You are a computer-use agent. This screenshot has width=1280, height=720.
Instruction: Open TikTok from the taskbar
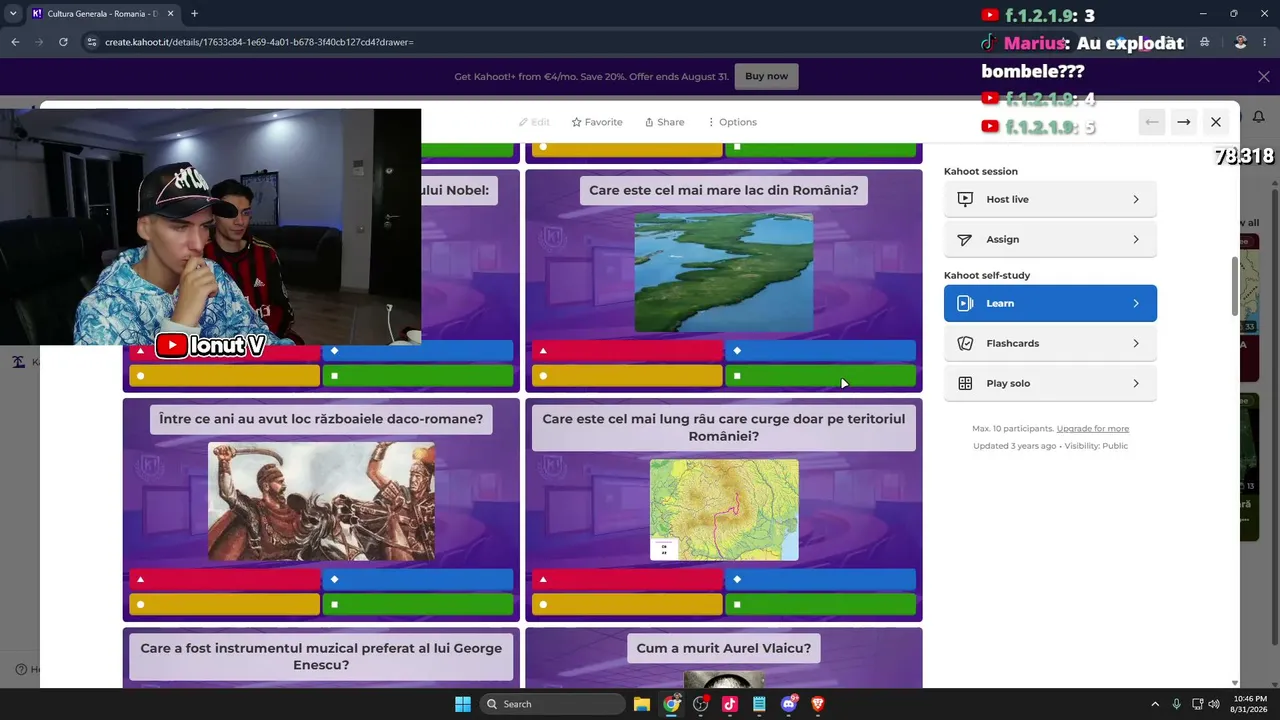(730, 704)
